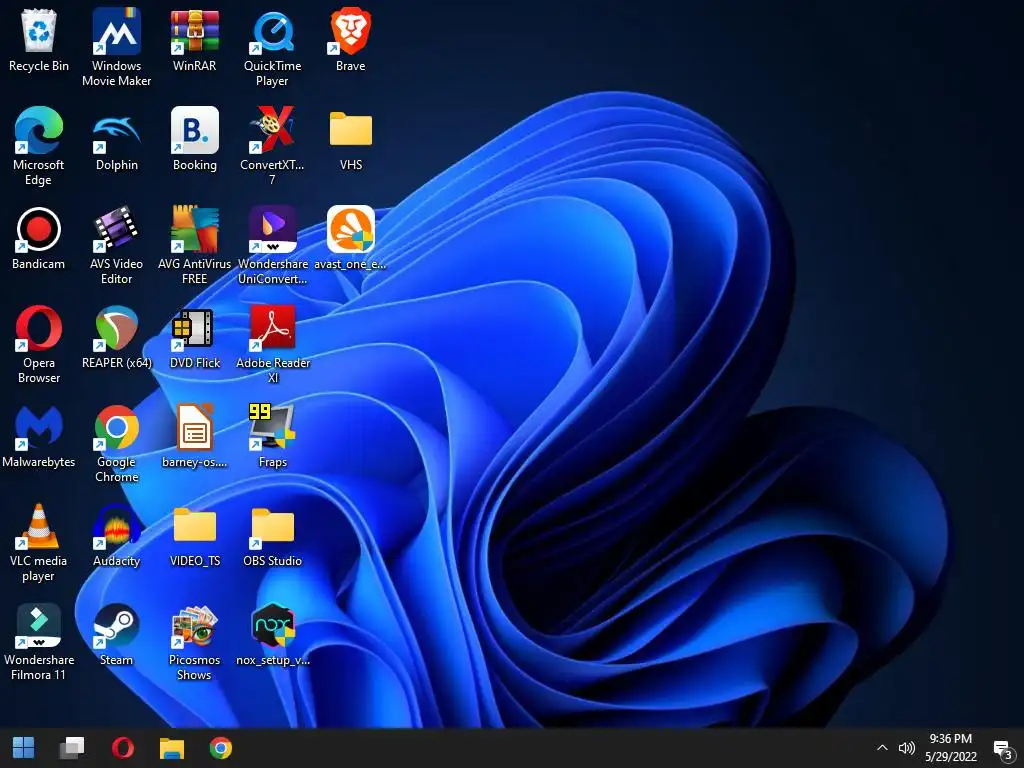Show hidden system tray icons

882,748
